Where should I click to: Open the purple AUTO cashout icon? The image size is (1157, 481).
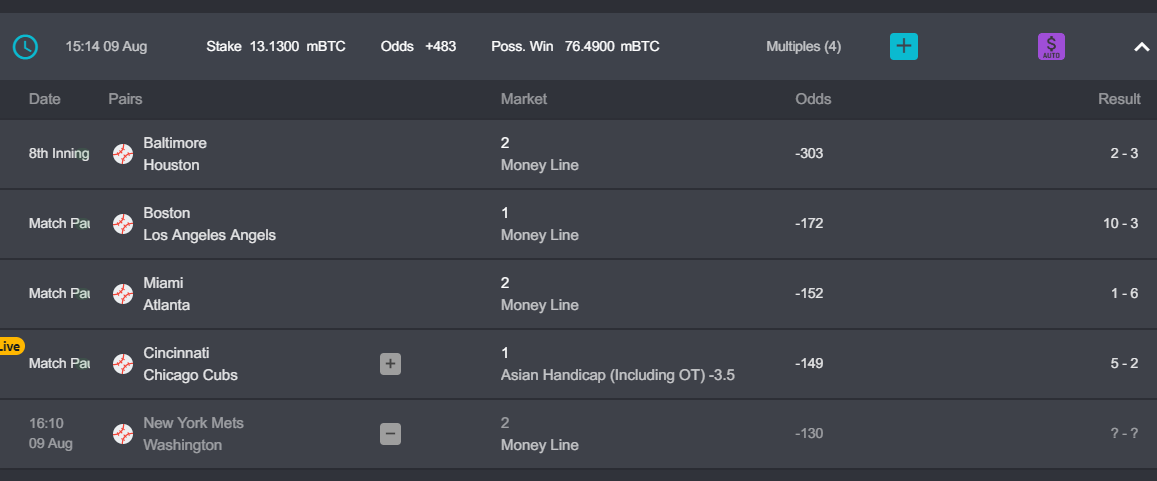click(x=1051, y=46)
